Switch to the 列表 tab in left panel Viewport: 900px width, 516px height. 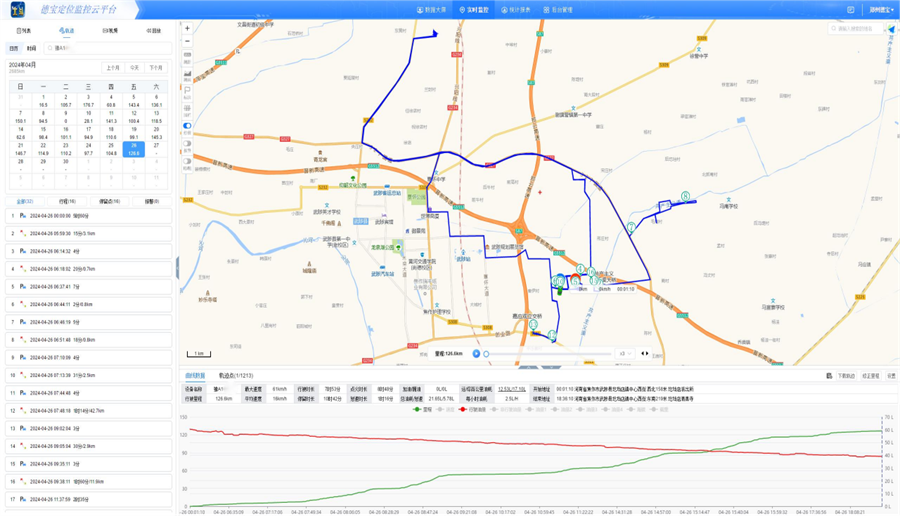click(x=23, y=31)
